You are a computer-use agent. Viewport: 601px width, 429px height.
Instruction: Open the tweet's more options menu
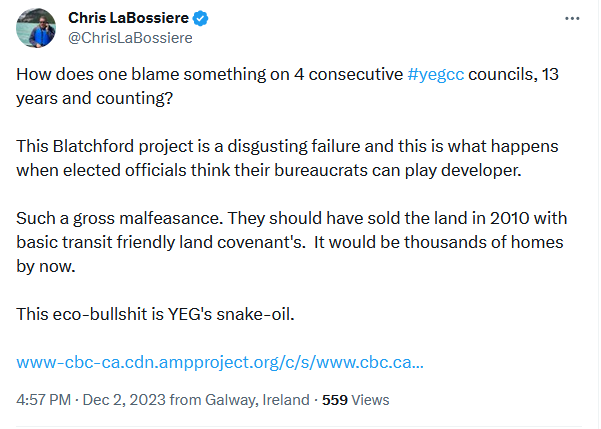571,19
